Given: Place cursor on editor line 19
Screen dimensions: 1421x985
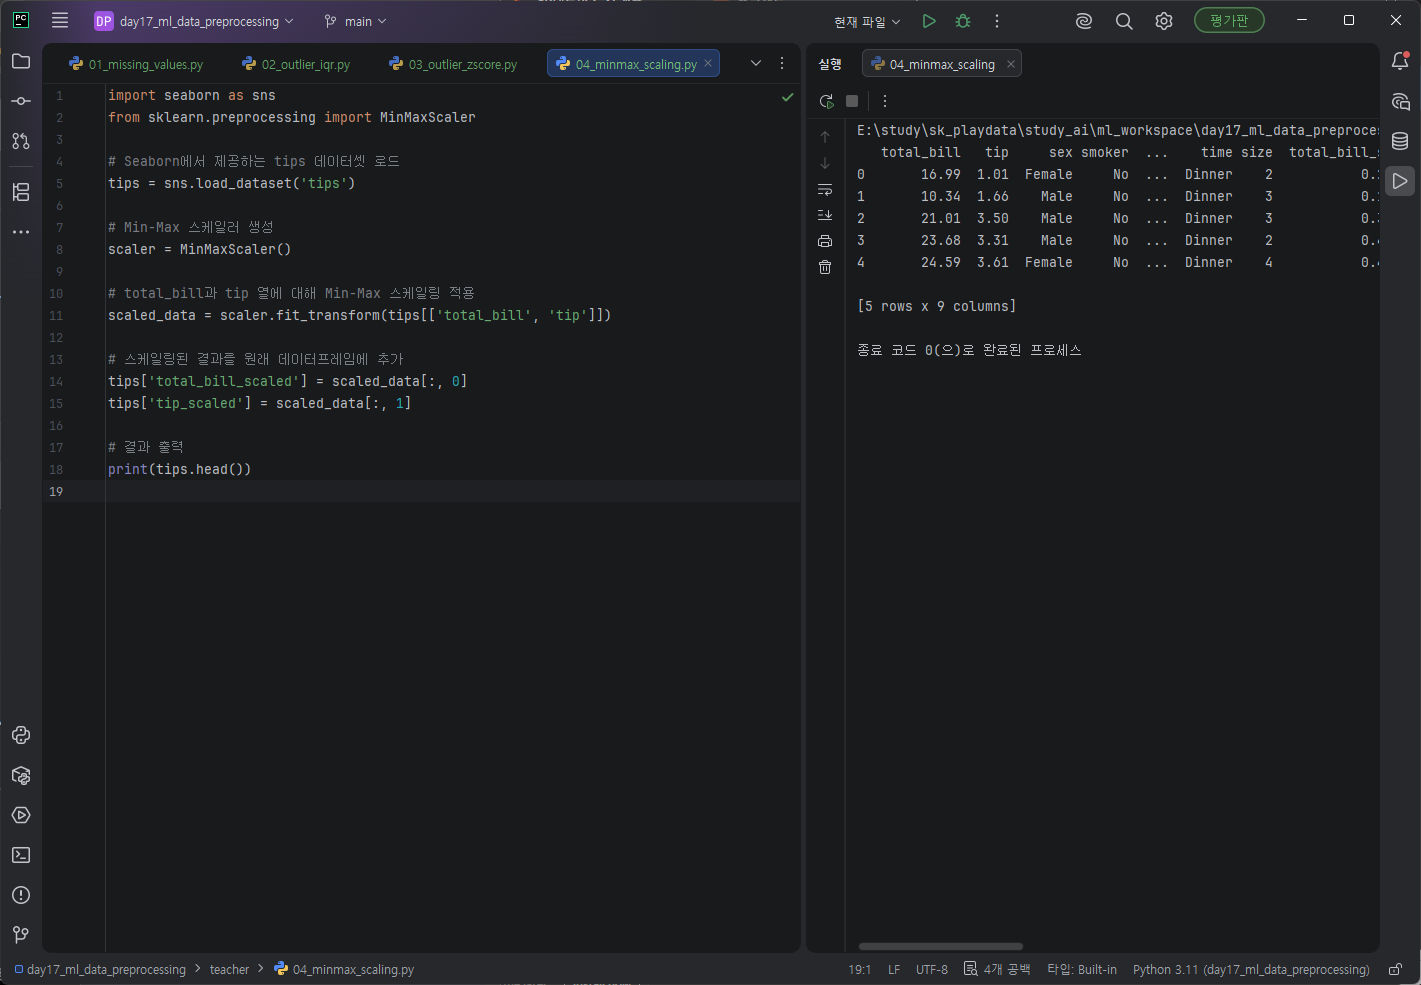Looking at the screenshot, I should point(452,491).
